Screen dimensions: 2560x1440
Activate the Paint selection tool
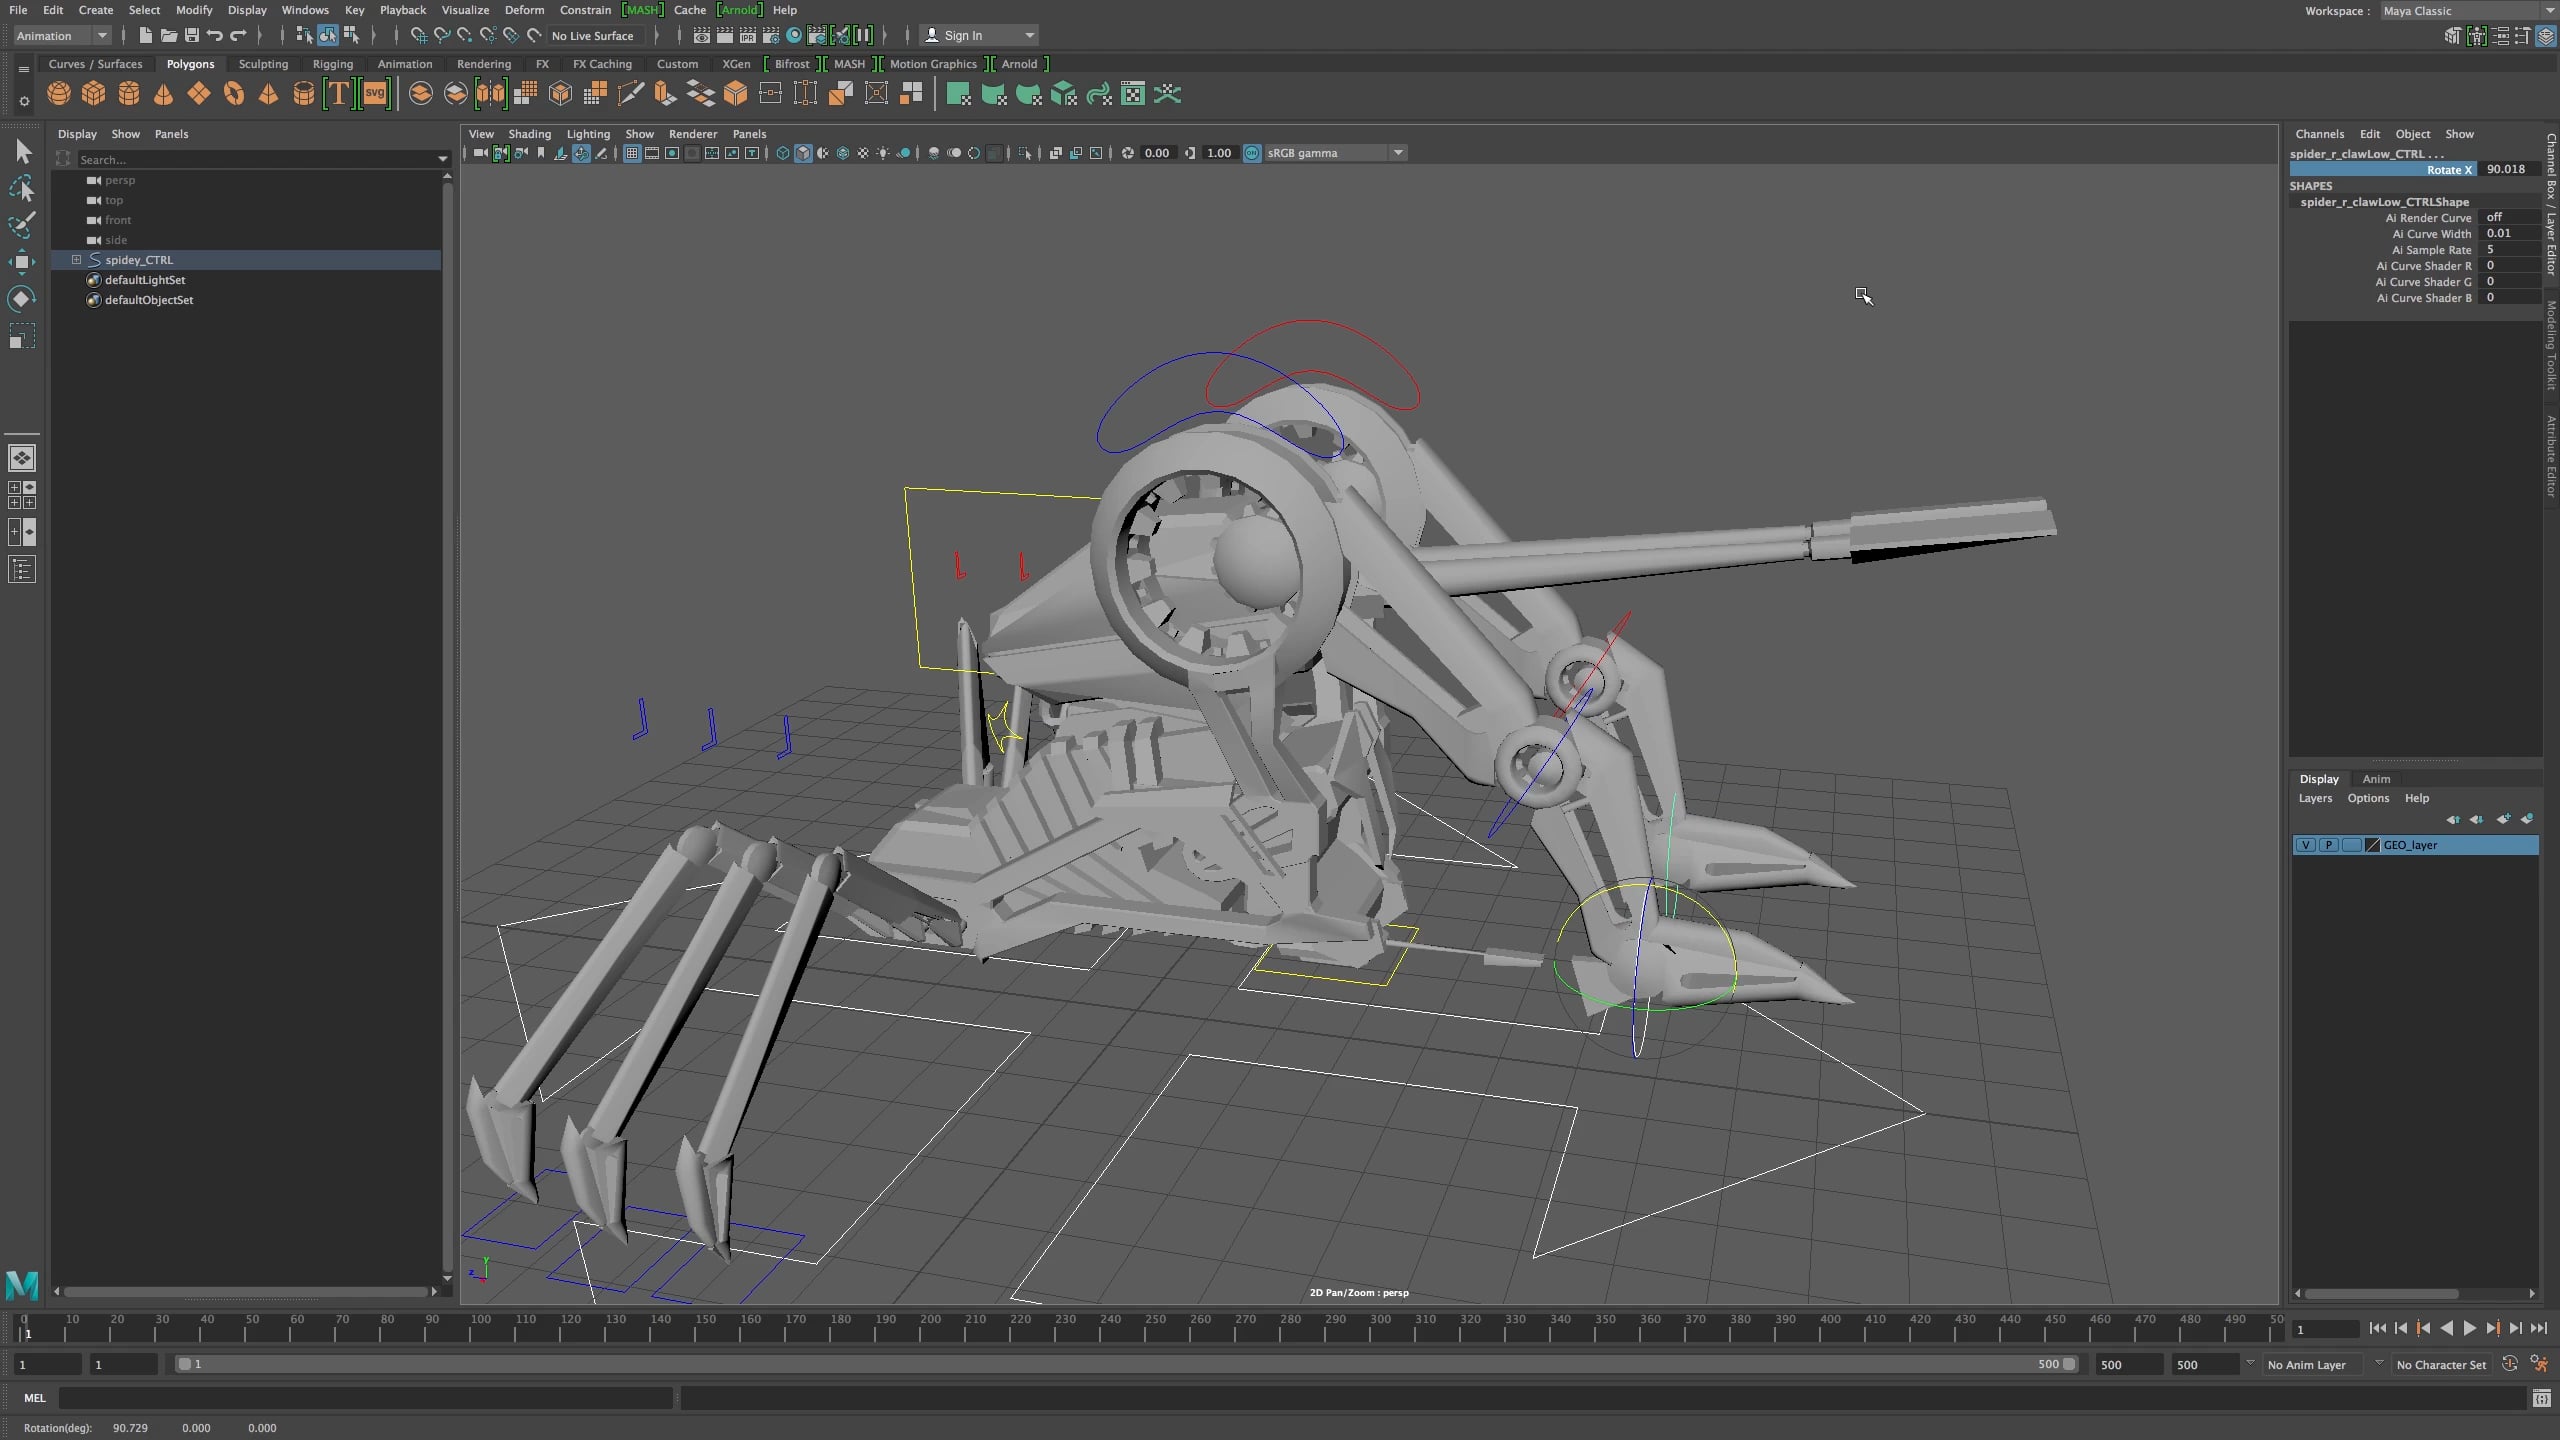pos(22,225)
